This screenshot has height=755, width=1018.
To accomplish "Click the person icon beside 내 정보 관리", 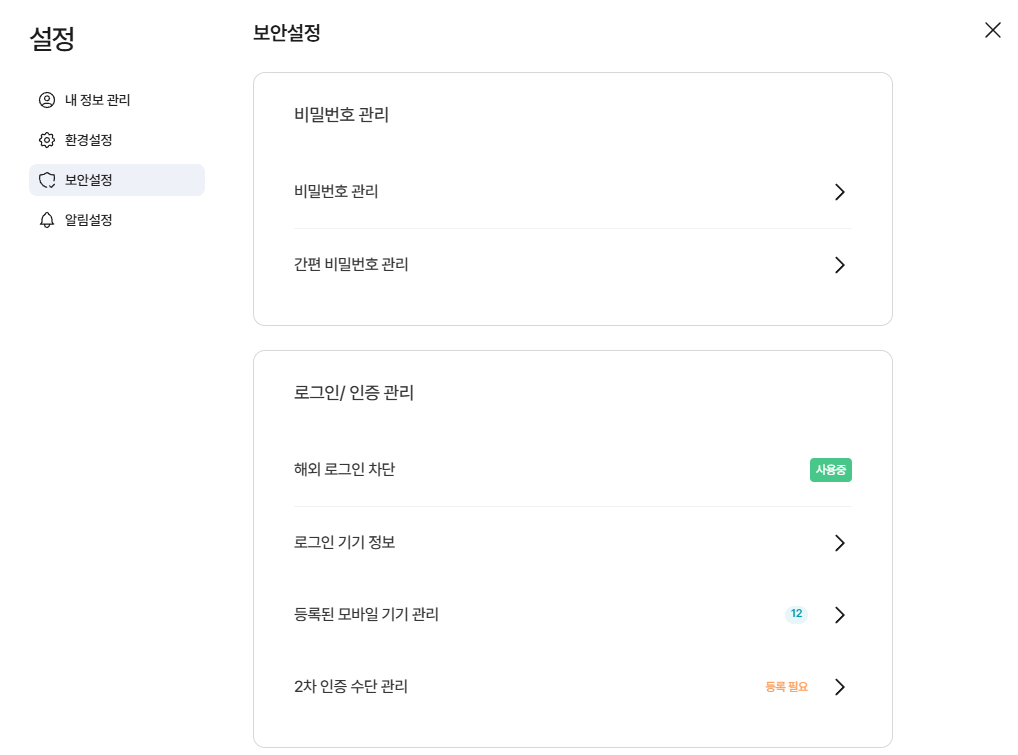I will point(47,100).
